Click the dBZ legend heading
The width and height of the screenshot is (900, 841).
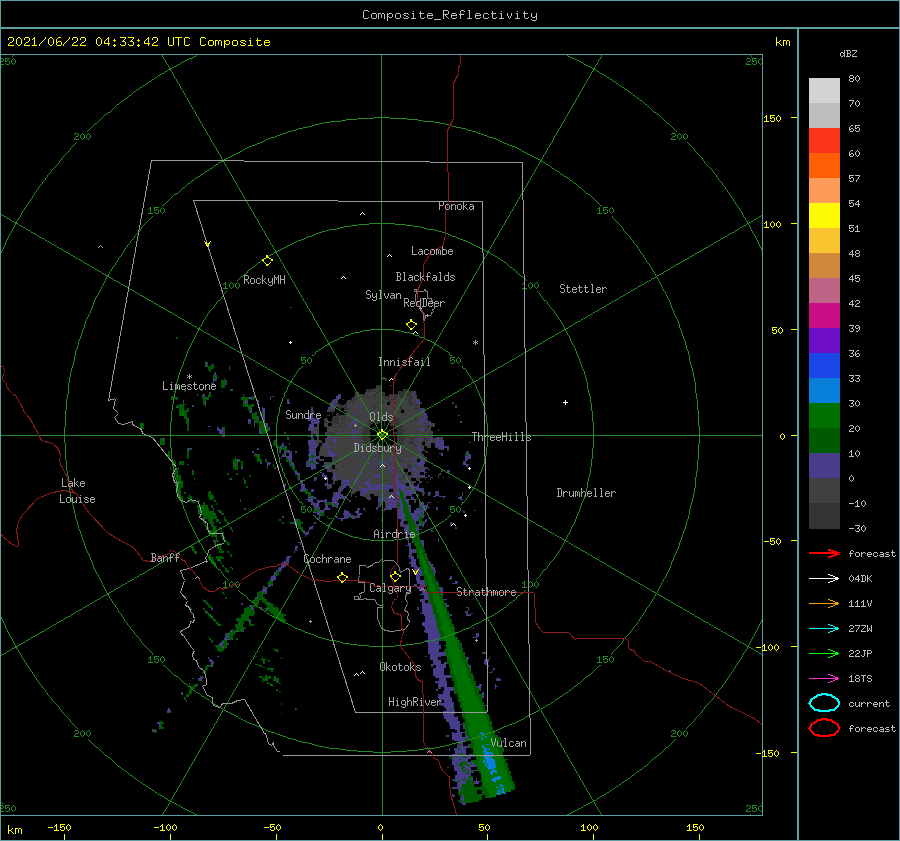click(848, 54)
